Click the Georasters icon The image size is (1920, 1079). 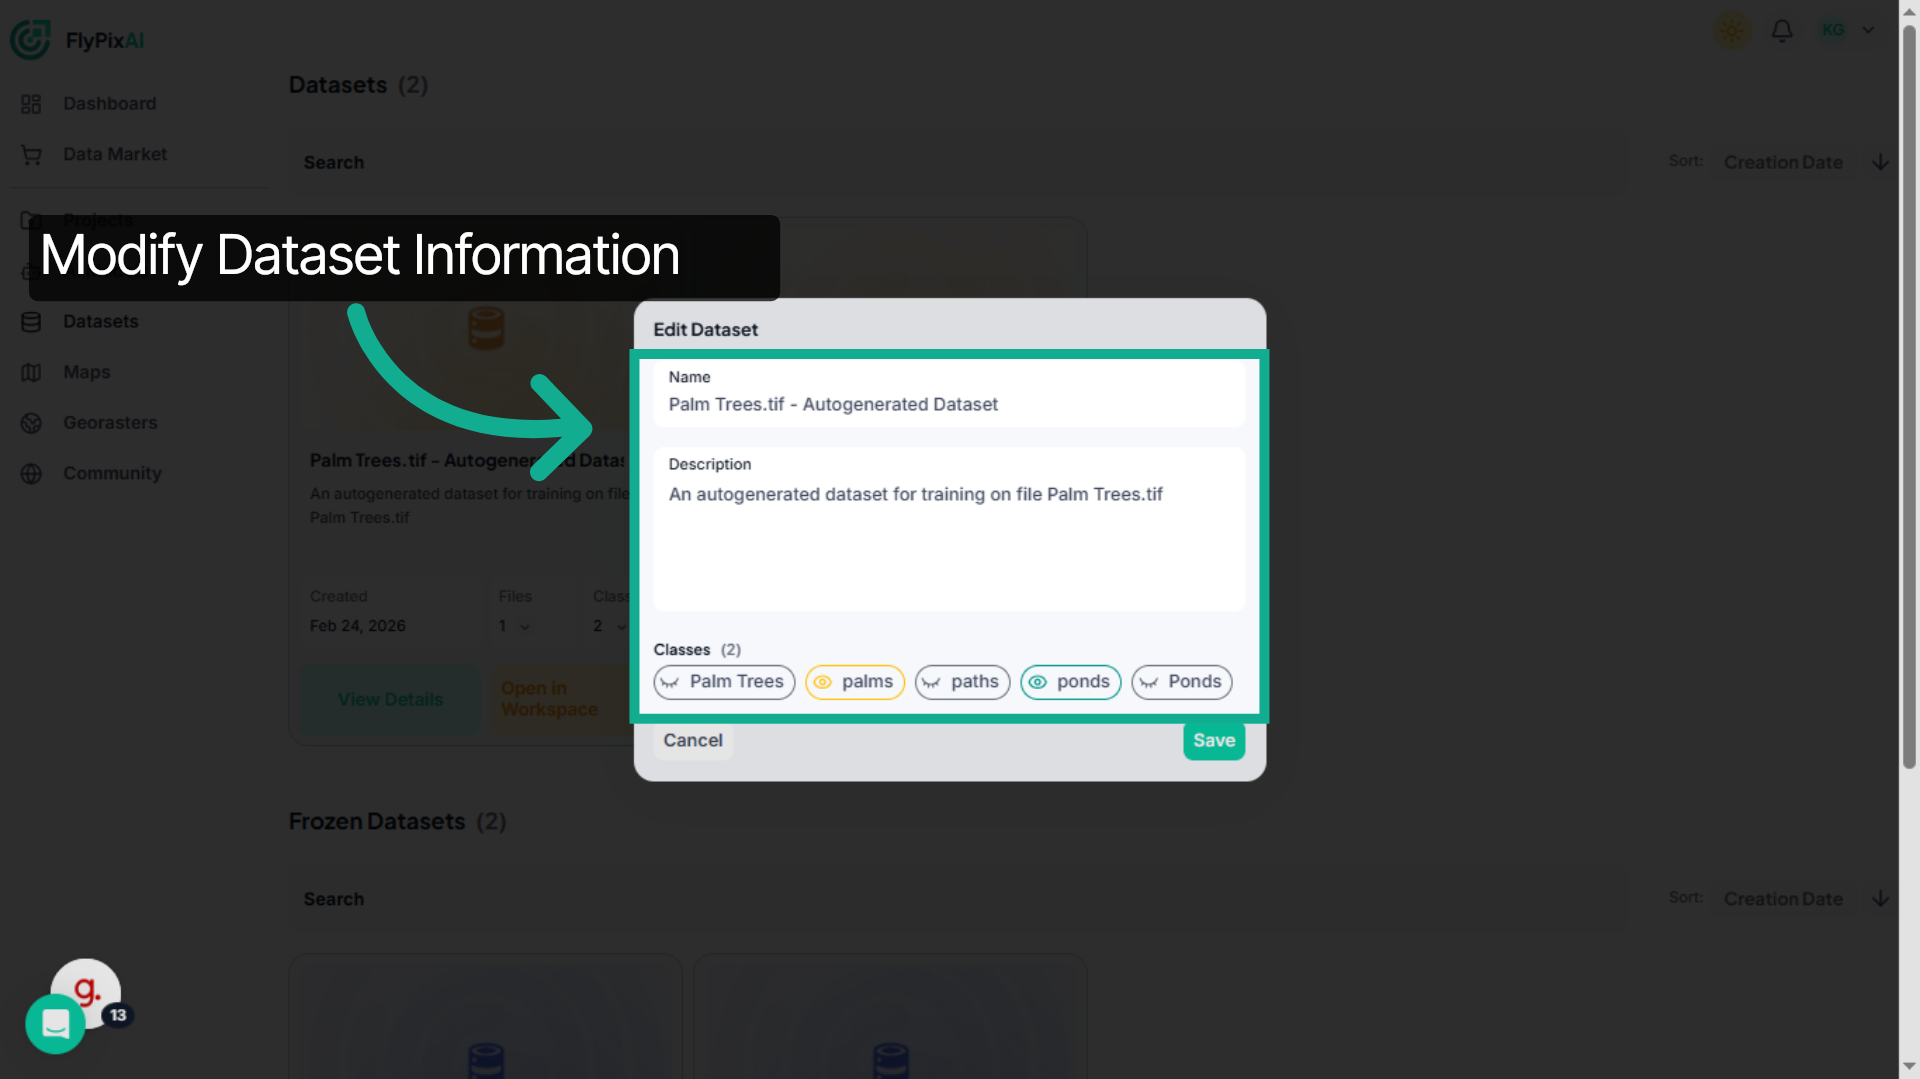point(31,423)
